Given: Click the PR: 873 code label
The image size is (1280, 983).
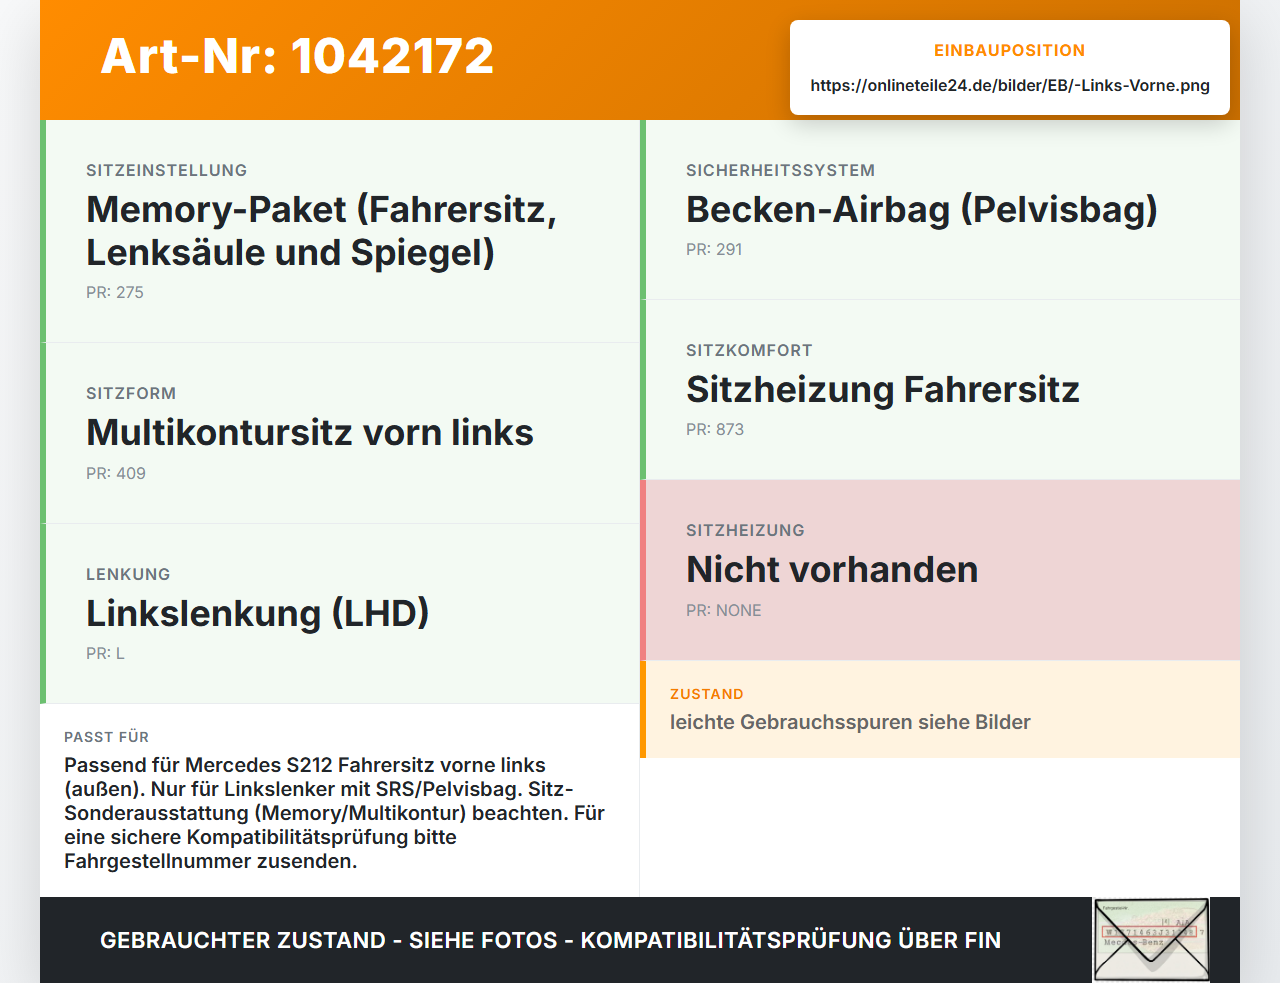Looking at the screenshot, I should [x=715, y=429].
